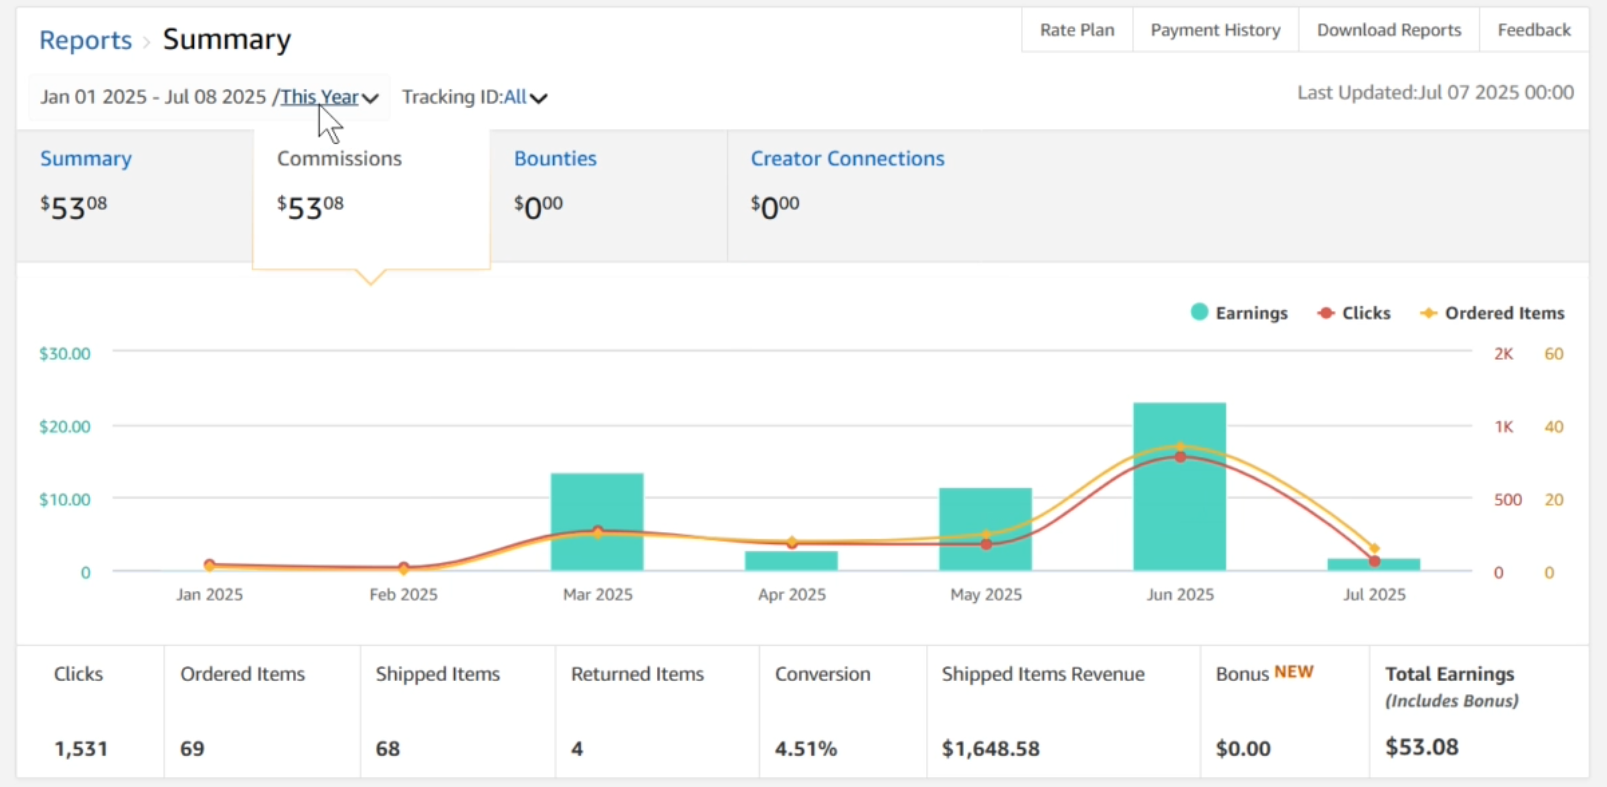Toggle the Clicks legend series
Image resolution: width=1607 pixels, height=787 pixels.
[x=1354, y=313]
